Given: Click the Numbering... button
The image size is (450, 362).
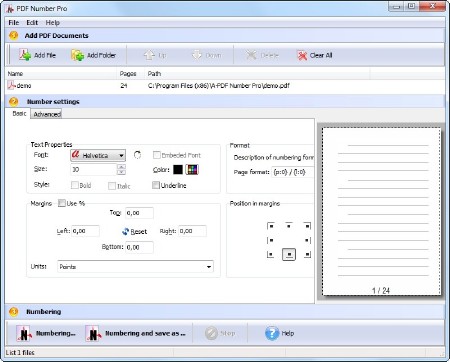Looking at the screenshot, I should click(x=46, y=333).
